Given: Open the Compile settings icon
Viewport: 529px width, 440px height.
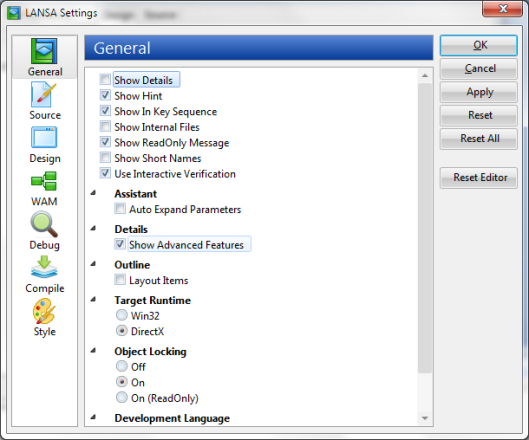Looking at the screenshot, I should (x=44, y=267).
